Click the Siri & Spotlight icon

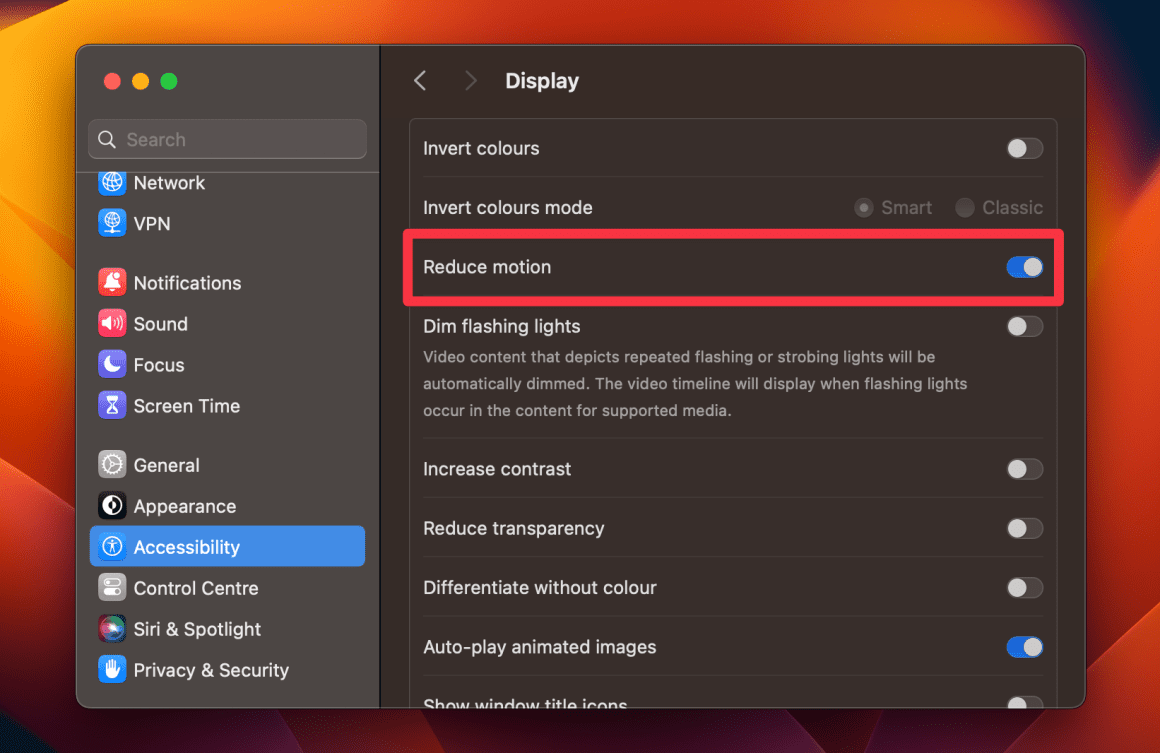(x=112, y=628)
